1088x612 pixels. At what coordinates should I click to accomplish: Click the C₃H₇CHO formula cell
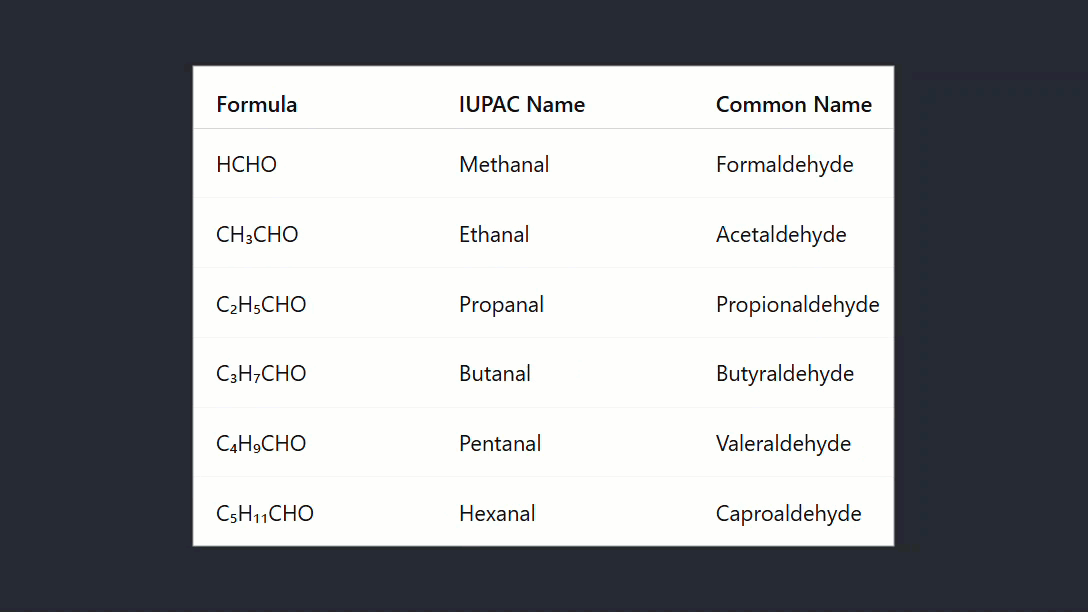coord(261,374)
